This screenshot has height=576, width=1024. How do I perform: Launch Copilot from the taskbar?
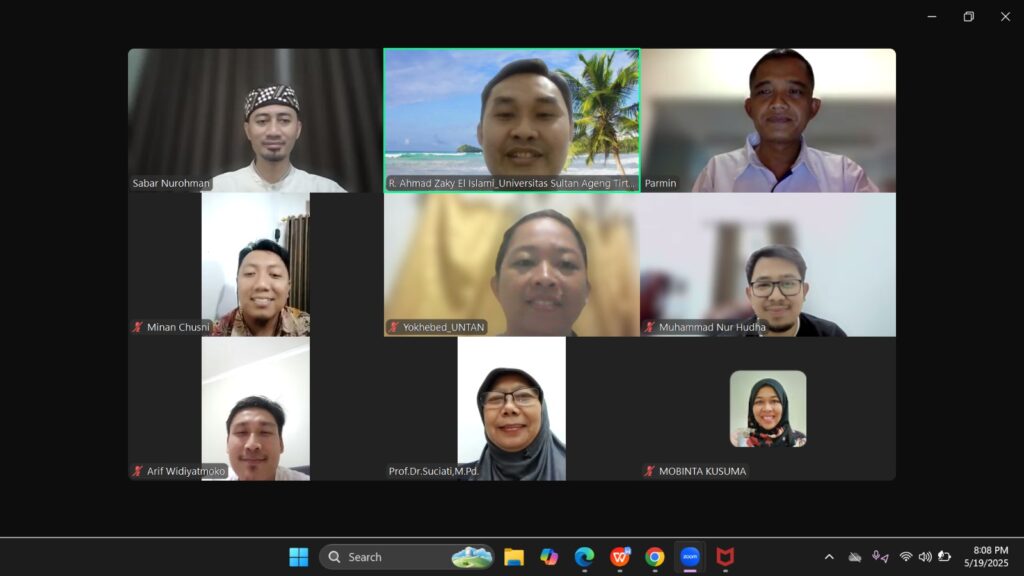pyautogui.click(x=549, y=557)
